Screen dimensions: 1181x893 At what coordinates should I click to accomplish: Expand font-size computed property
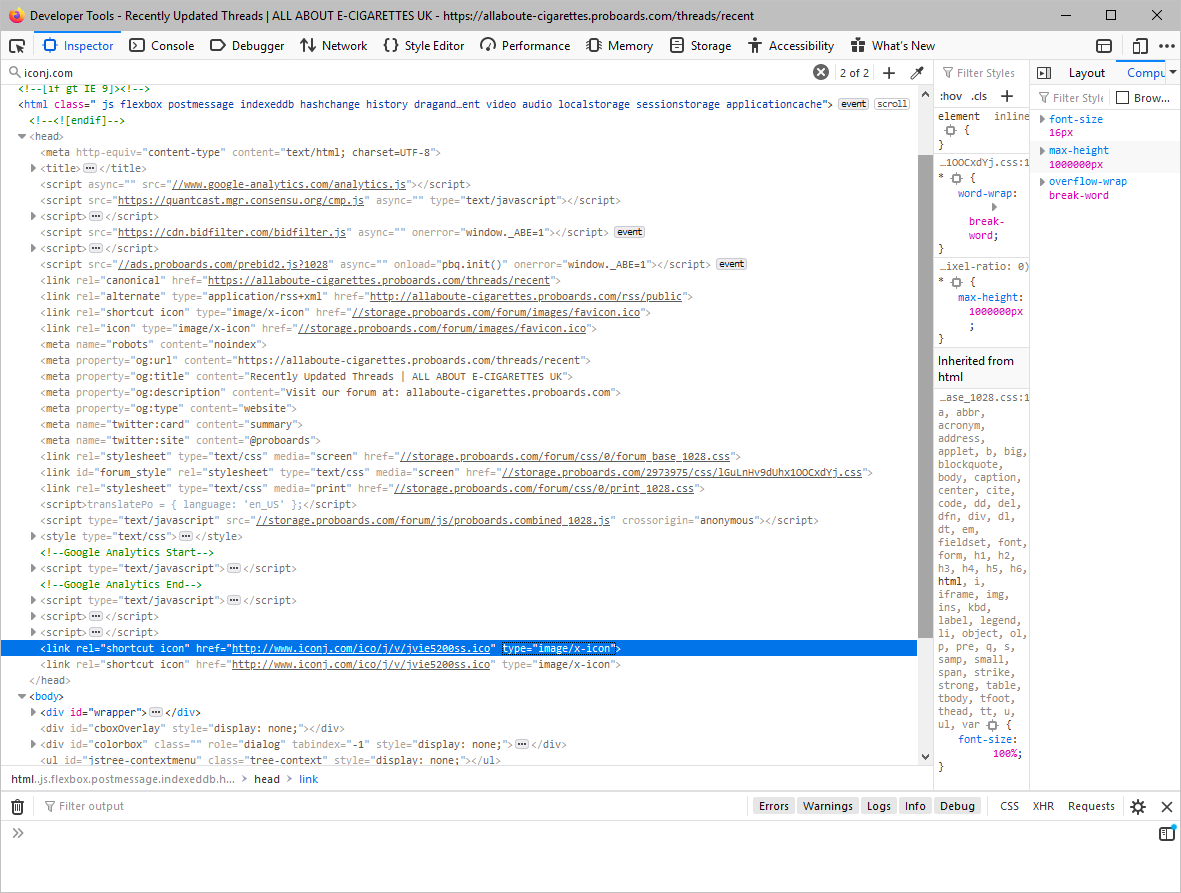[x=1042, y=119]
